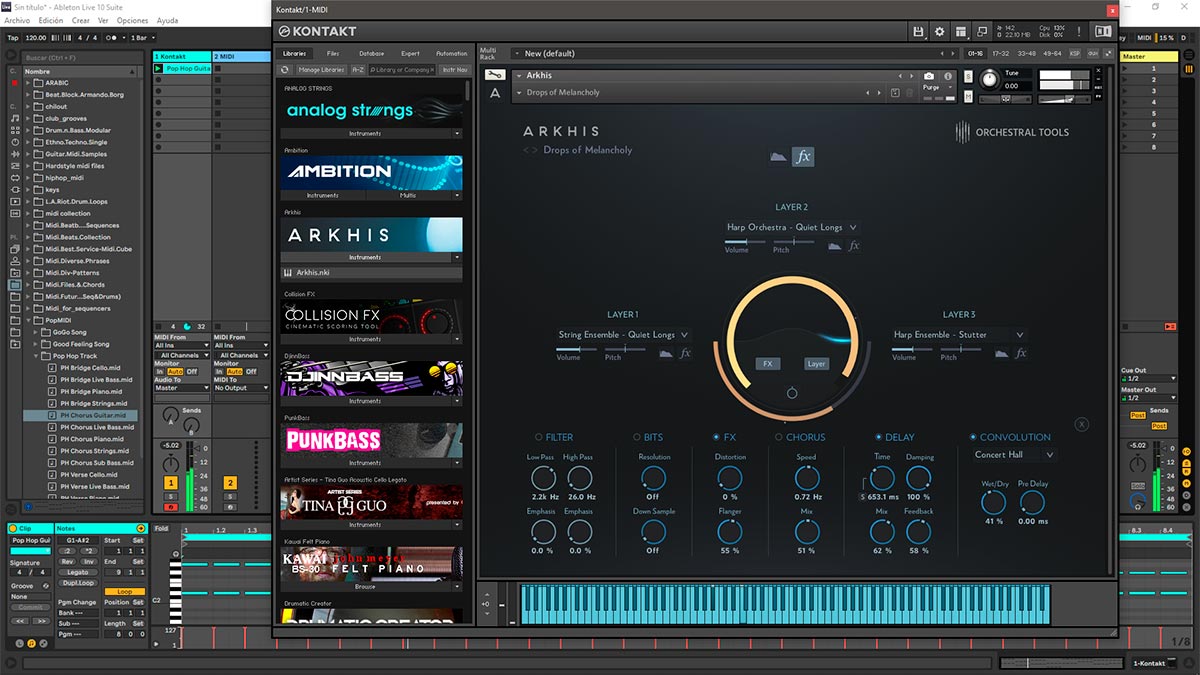Open Kontakt workspace layout panel icon
1200x675 pixels.
pos(961,32)
